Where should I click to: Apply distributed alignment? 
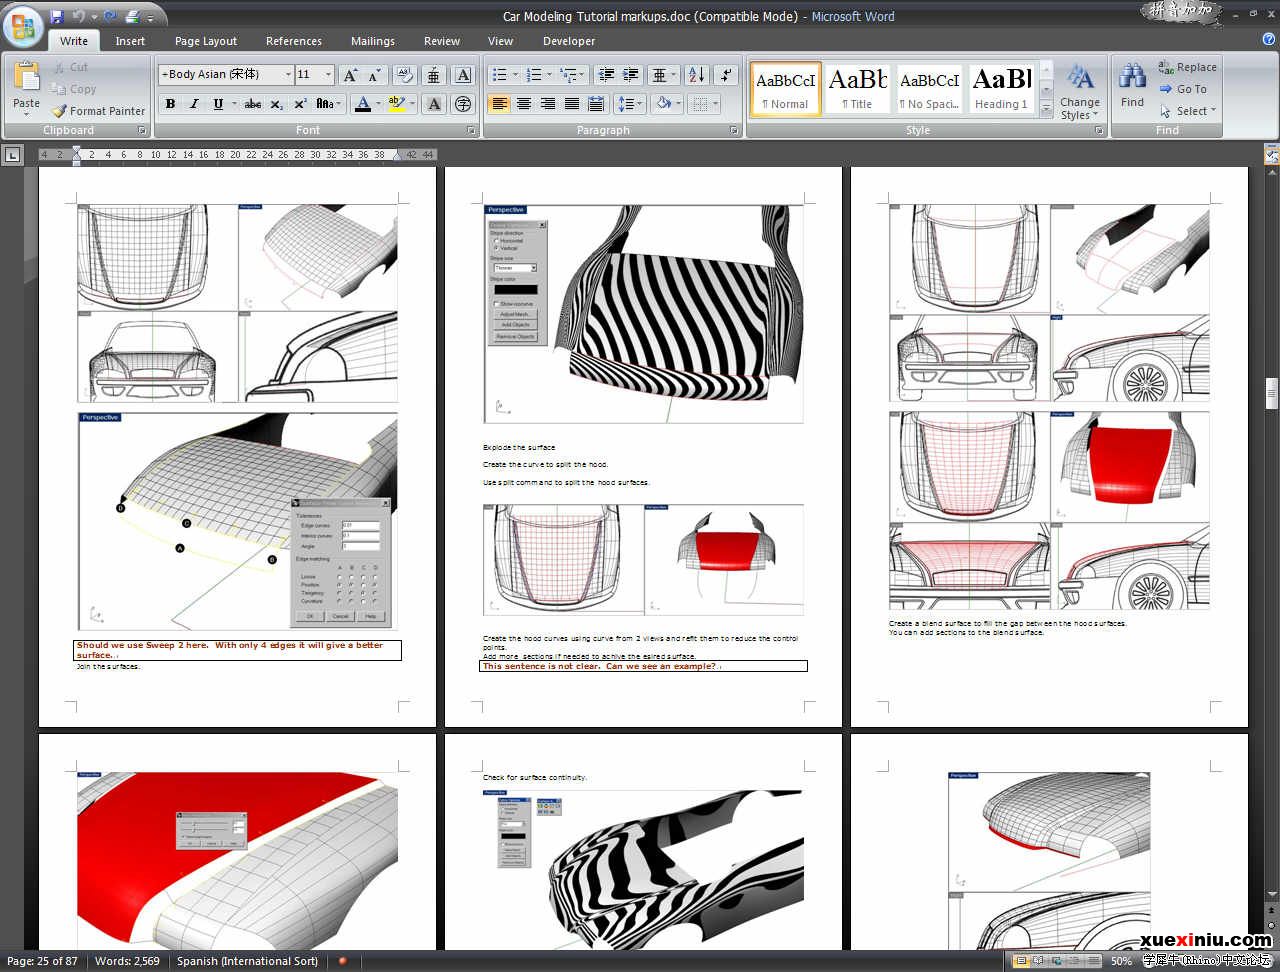596,104
